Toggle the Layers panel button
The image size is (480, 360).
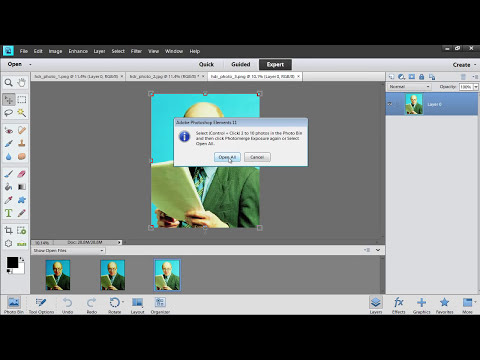tap(376, 305)
